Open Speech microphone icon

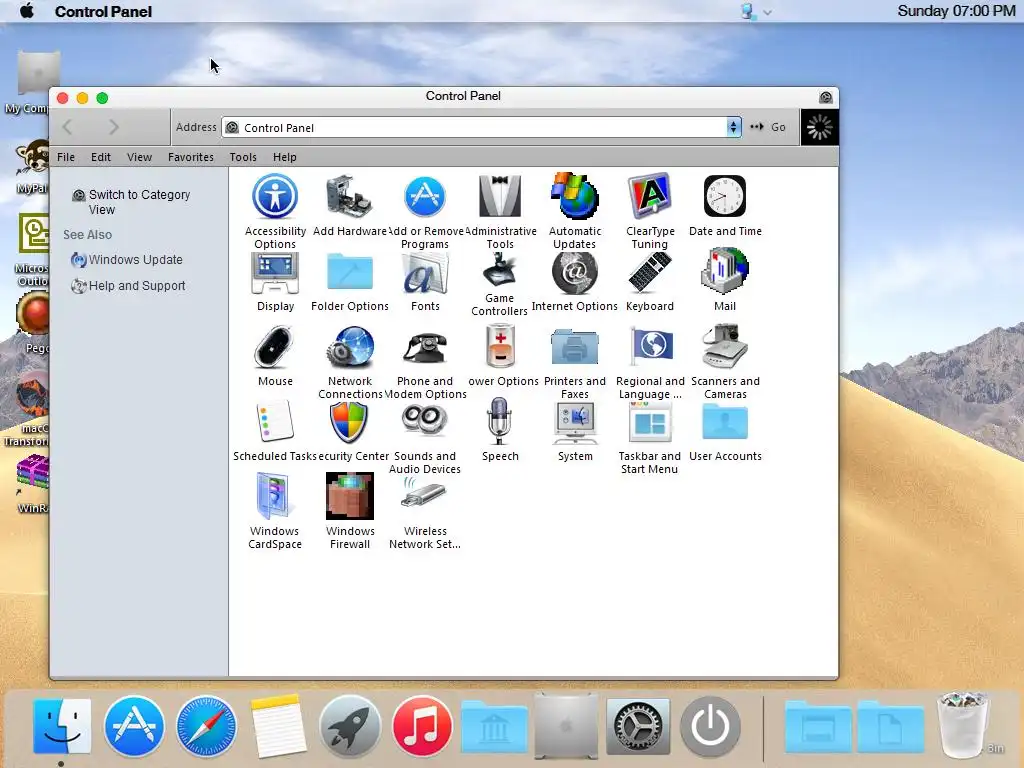tap(500, 421)
